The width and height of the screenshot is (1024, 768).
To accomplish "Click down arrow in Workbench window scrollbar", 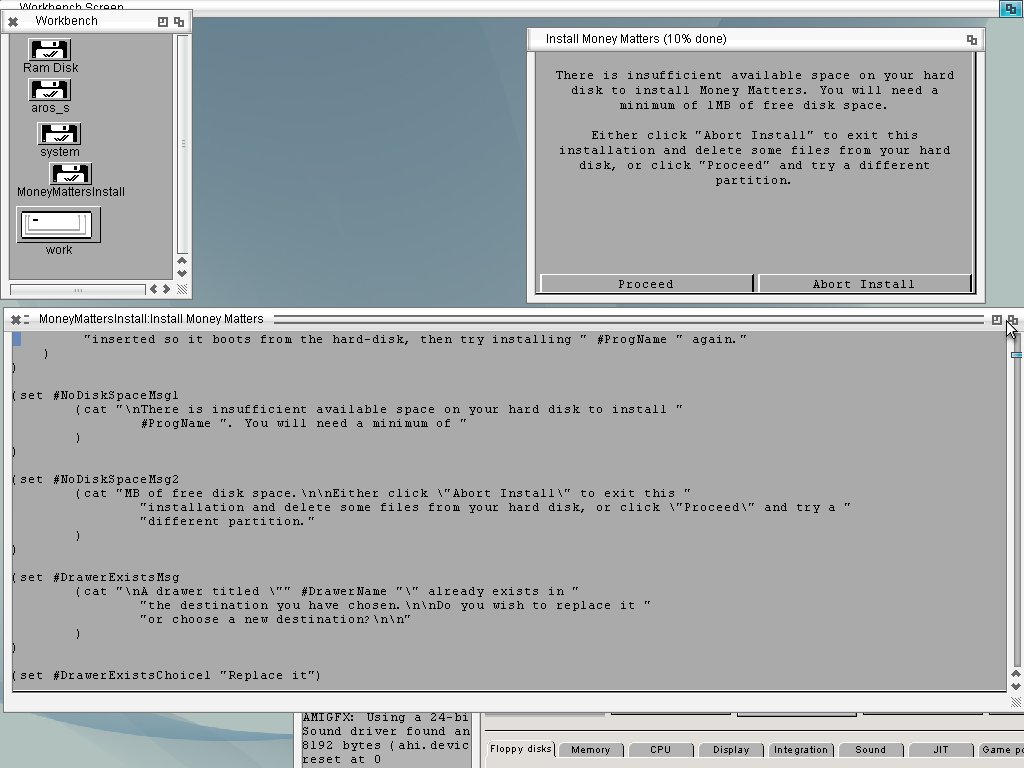I will 182,274.
